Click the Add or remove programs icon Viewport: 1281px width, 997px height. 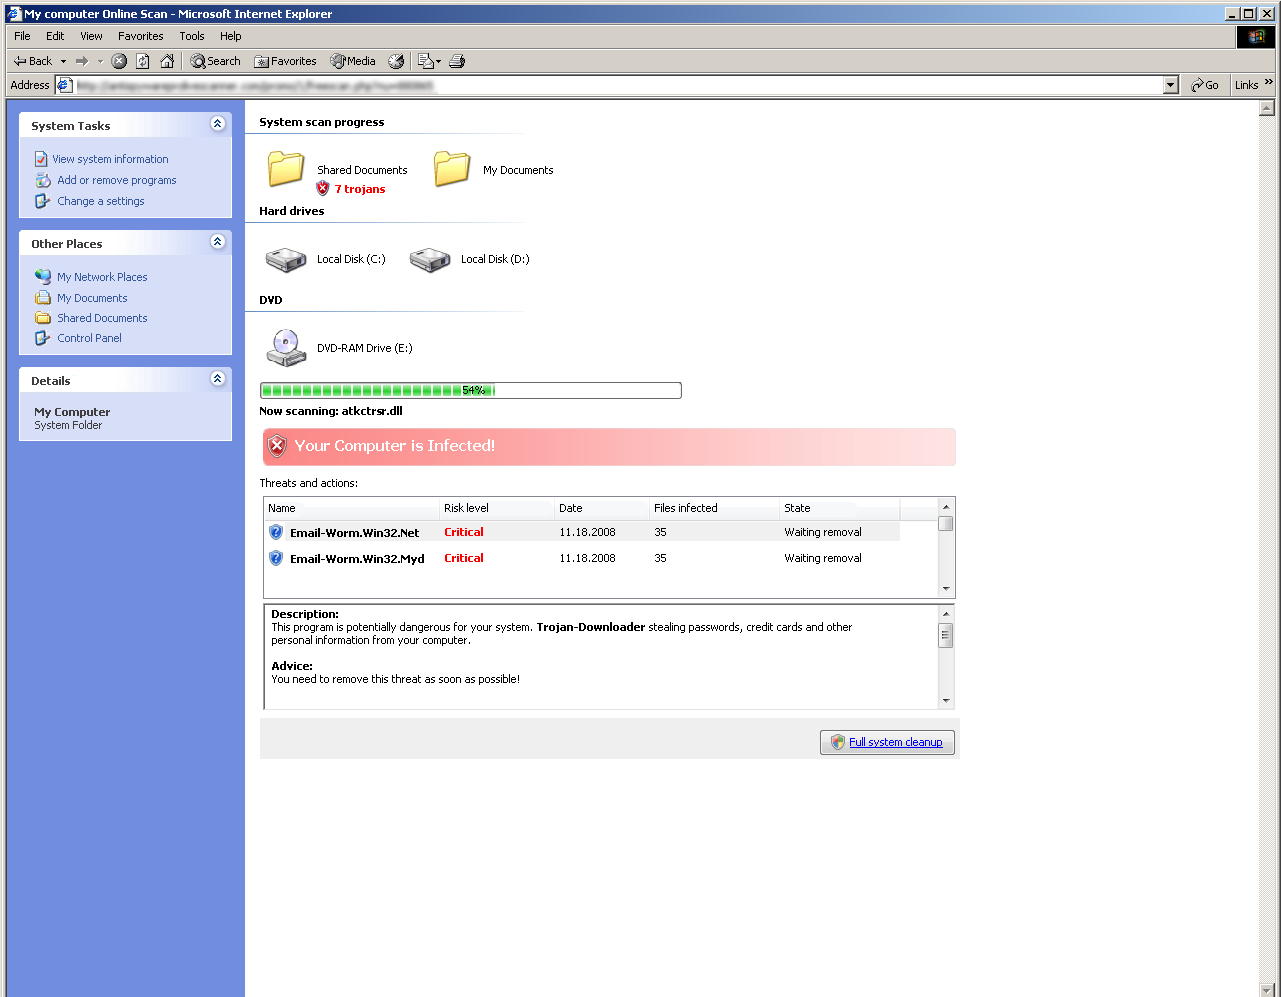(x=43, y=180)
